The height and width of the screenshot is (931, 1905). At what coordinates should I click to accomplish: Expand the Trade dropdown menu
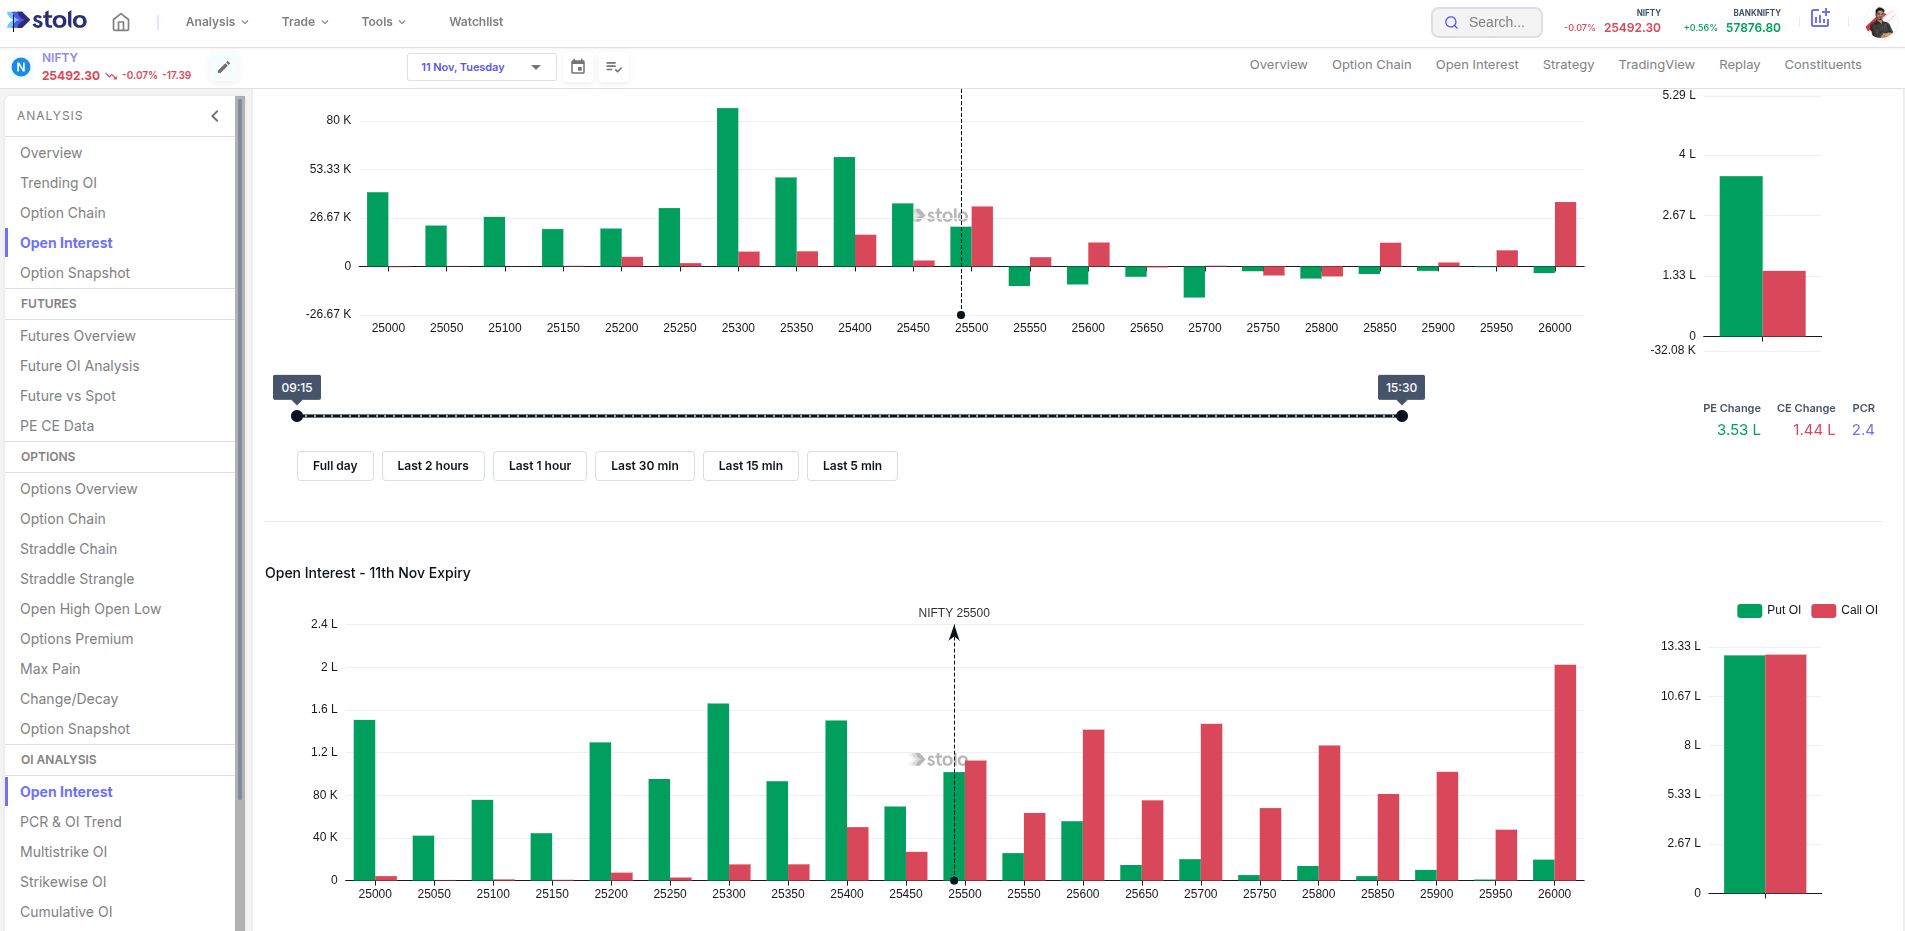coord(305,22)
